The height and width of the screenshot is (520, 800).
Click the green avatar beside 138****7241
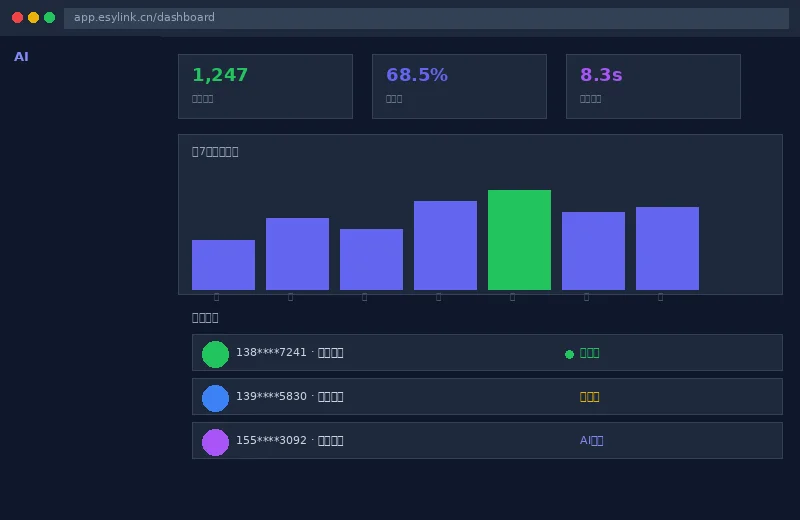point(215,354)
